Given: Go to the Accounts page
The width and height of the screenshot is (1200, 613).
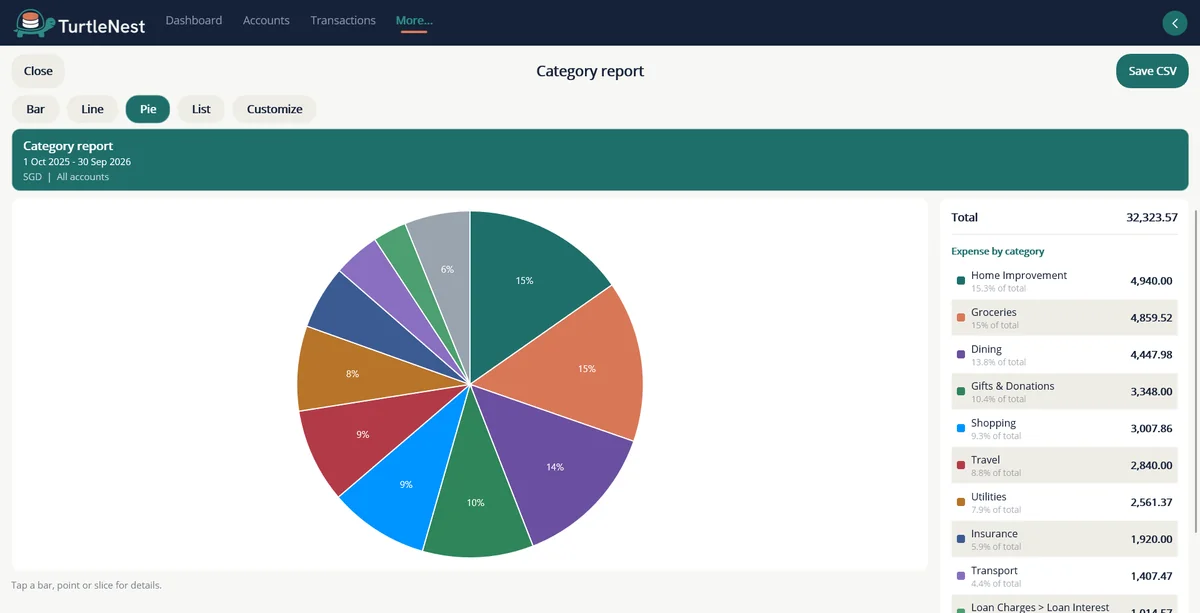Looking at the screenshot, I should pos(266,20).
